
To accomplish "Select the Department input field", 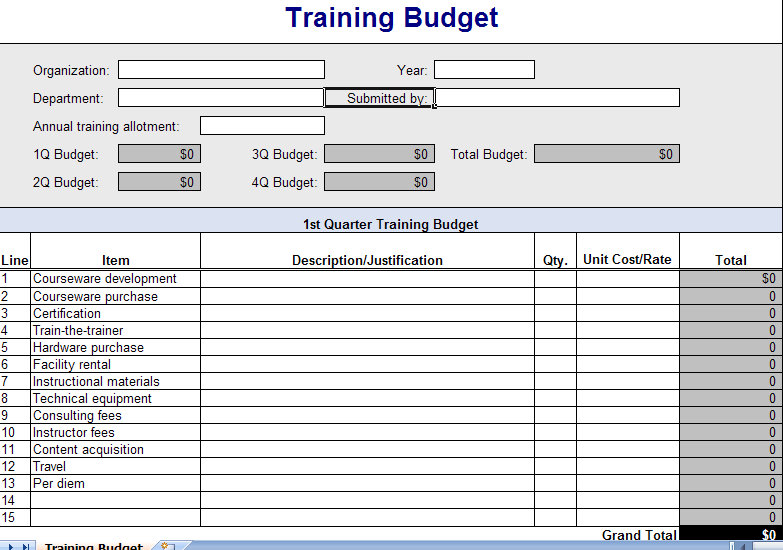I will tap(221, 97).
